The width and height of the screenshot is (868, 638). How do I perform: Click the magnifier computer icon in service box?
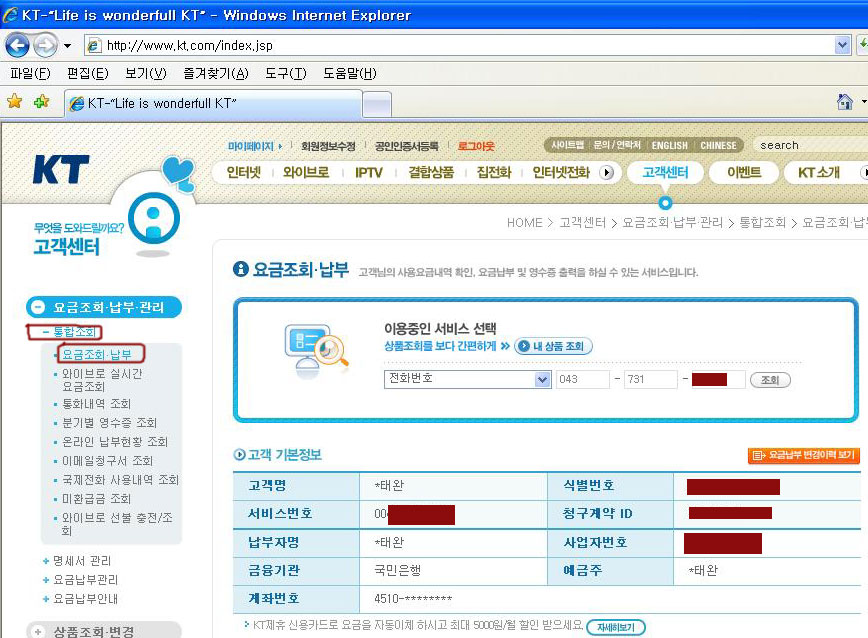[315, 348]
